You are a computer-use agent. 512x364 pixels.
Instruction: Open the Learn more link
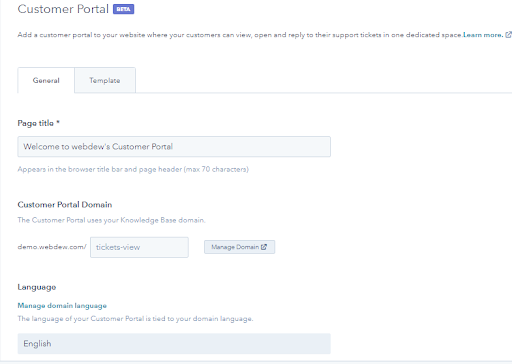(x=483, y=35)
